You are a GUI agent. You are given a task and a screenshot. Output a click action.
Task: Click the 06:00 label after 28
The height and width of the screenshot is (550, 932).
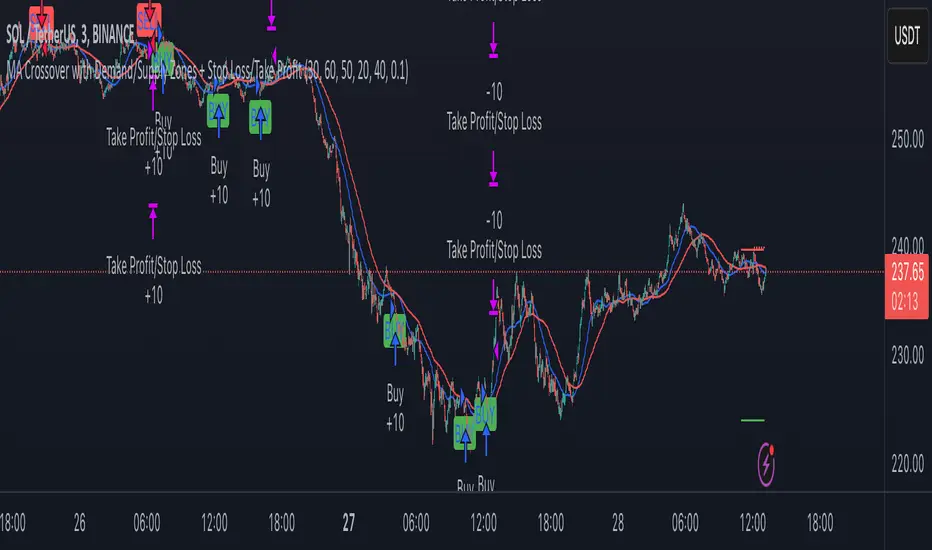[685, 523]
